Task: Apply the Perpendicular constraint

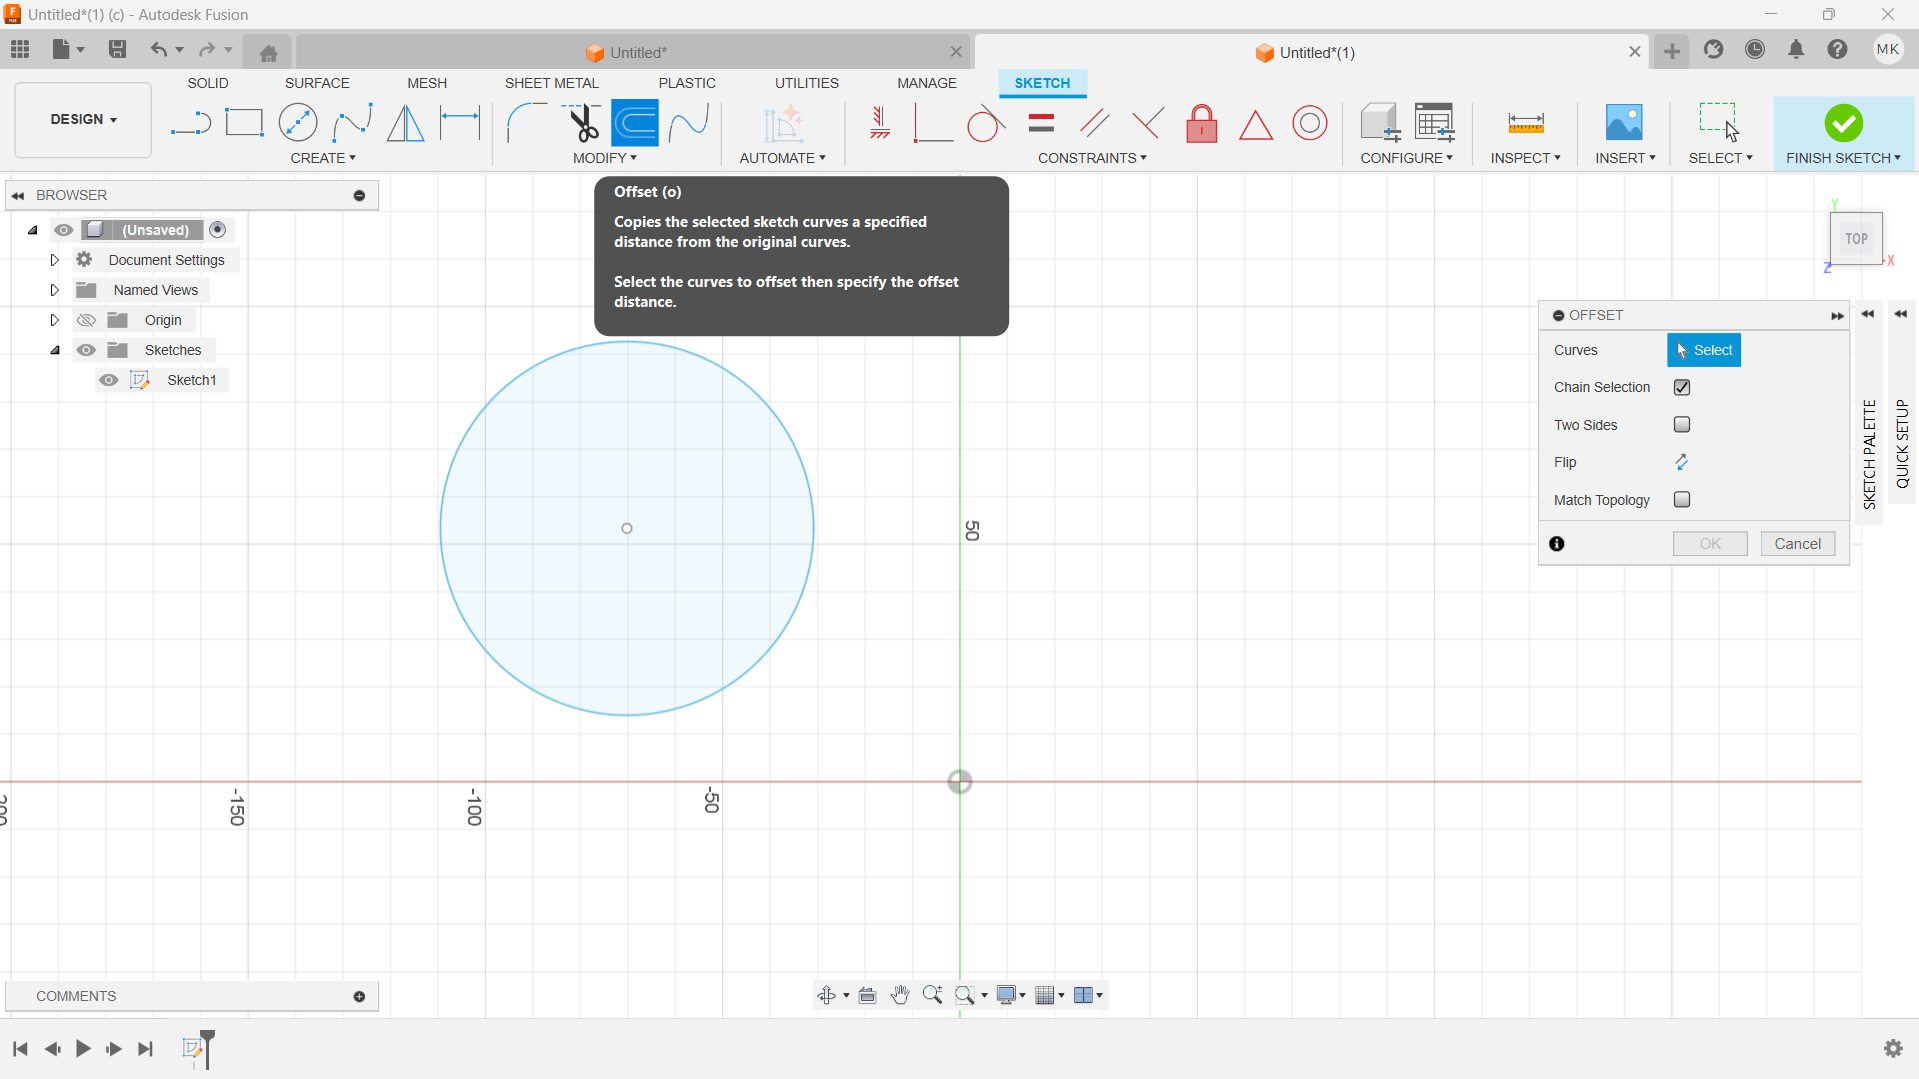Action: [x=1148, y=123]
